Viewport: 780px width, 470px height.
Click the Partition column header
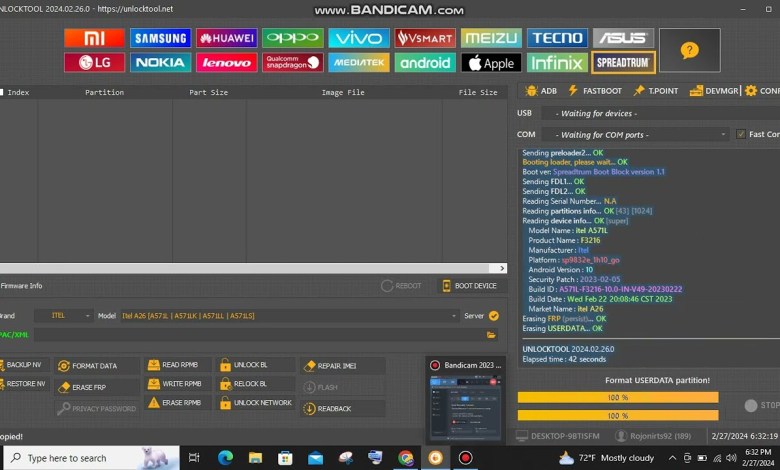(x=104, y=92)
